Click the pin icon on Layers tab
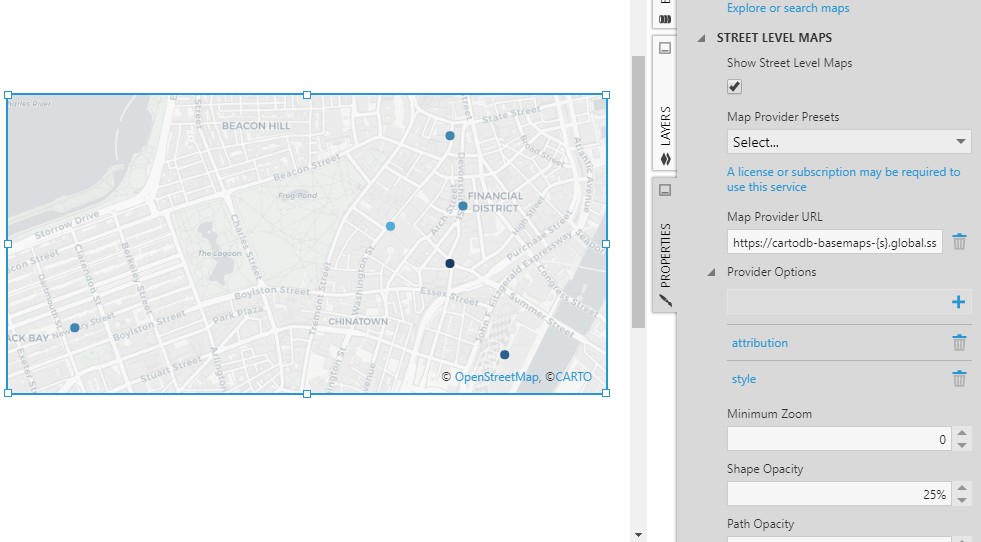Image resolution: width=981 pixels, height=542 pixels. point(664,49)
